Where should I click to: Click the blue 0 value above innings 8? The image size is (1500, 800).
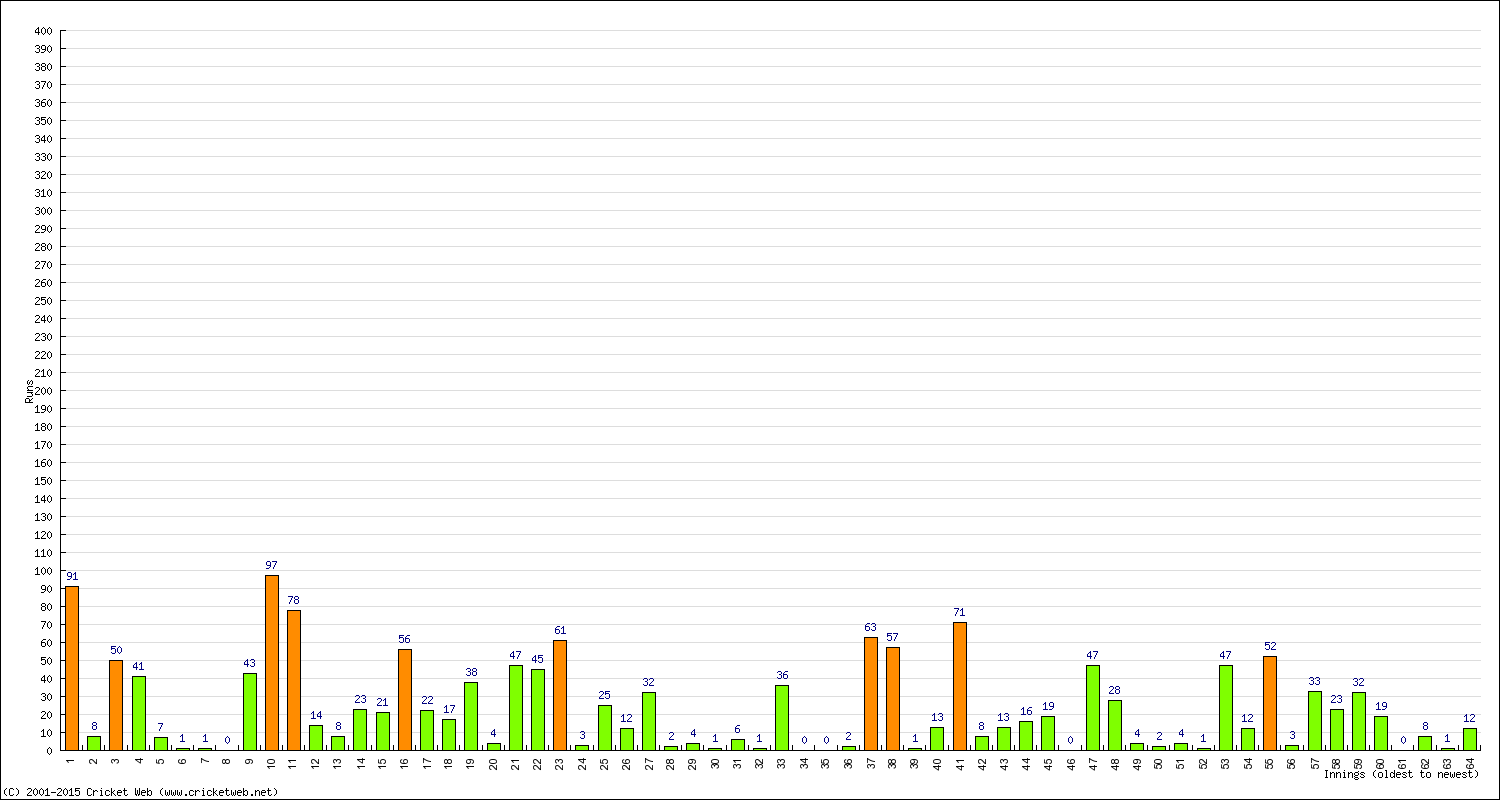coord(228,741)
